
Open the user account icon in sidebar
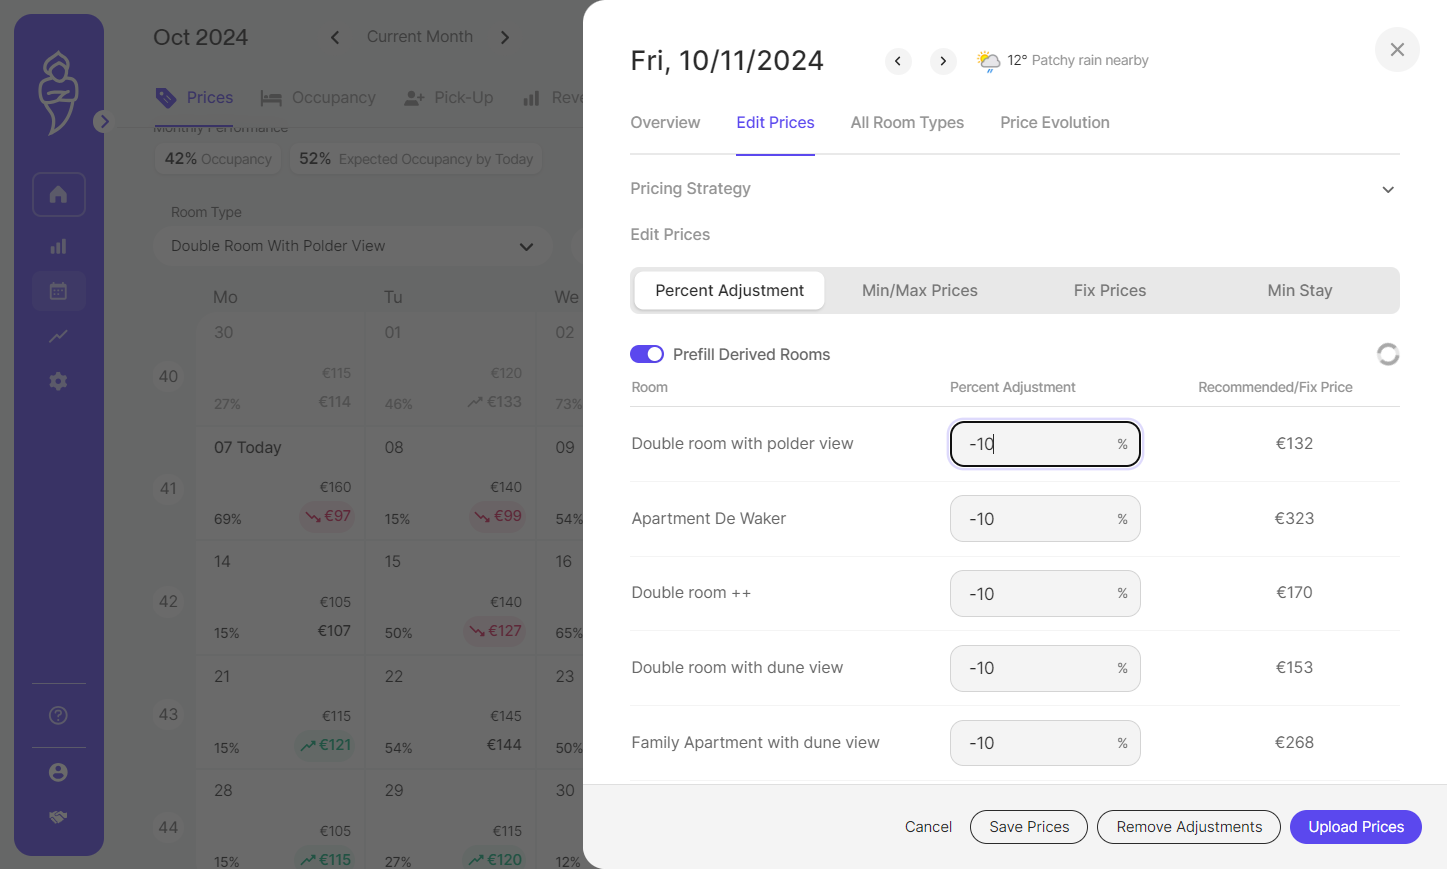click(x=58, y=772)
